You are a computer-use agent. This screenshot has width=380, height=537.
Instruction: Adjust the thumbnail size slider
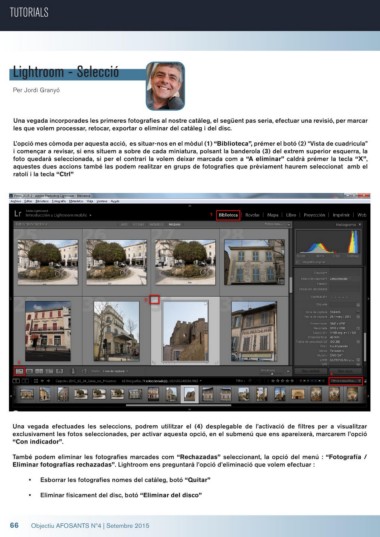pyautogui.click(x=272, y=372)
